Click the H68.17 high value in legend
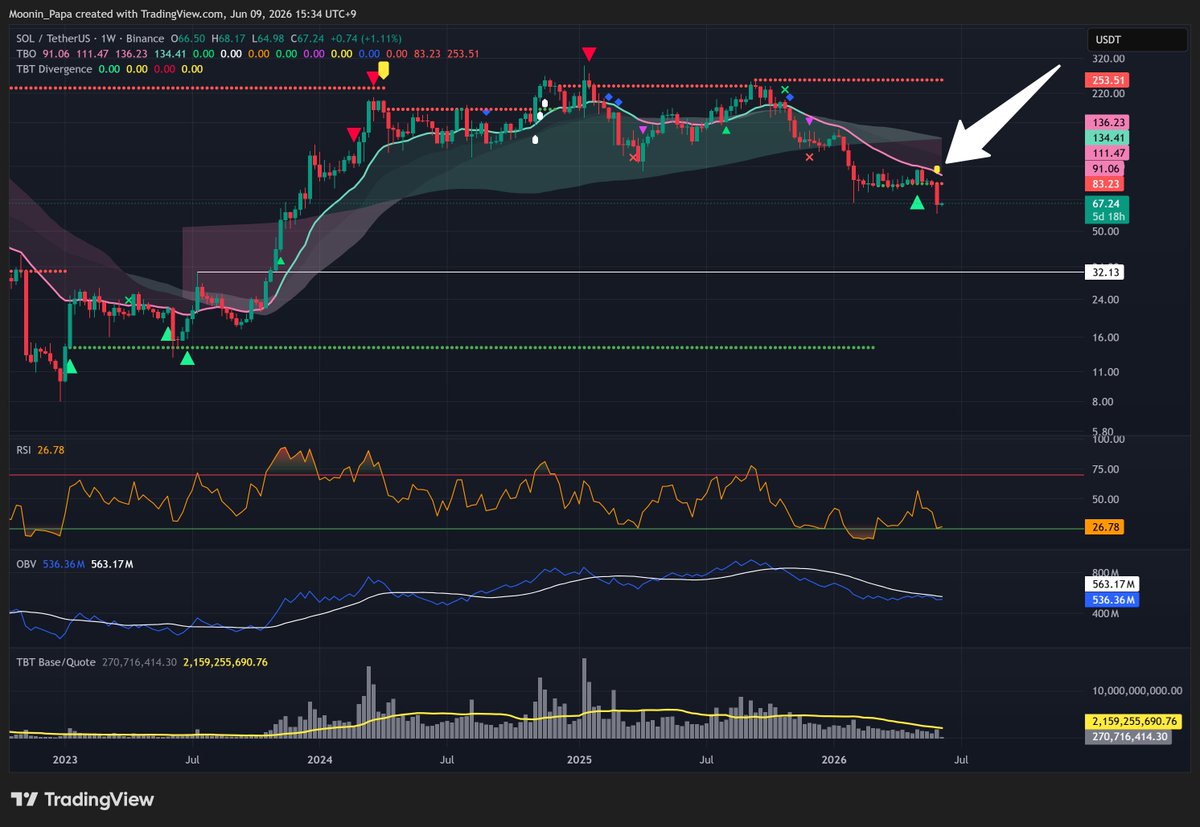 (230, 38)
